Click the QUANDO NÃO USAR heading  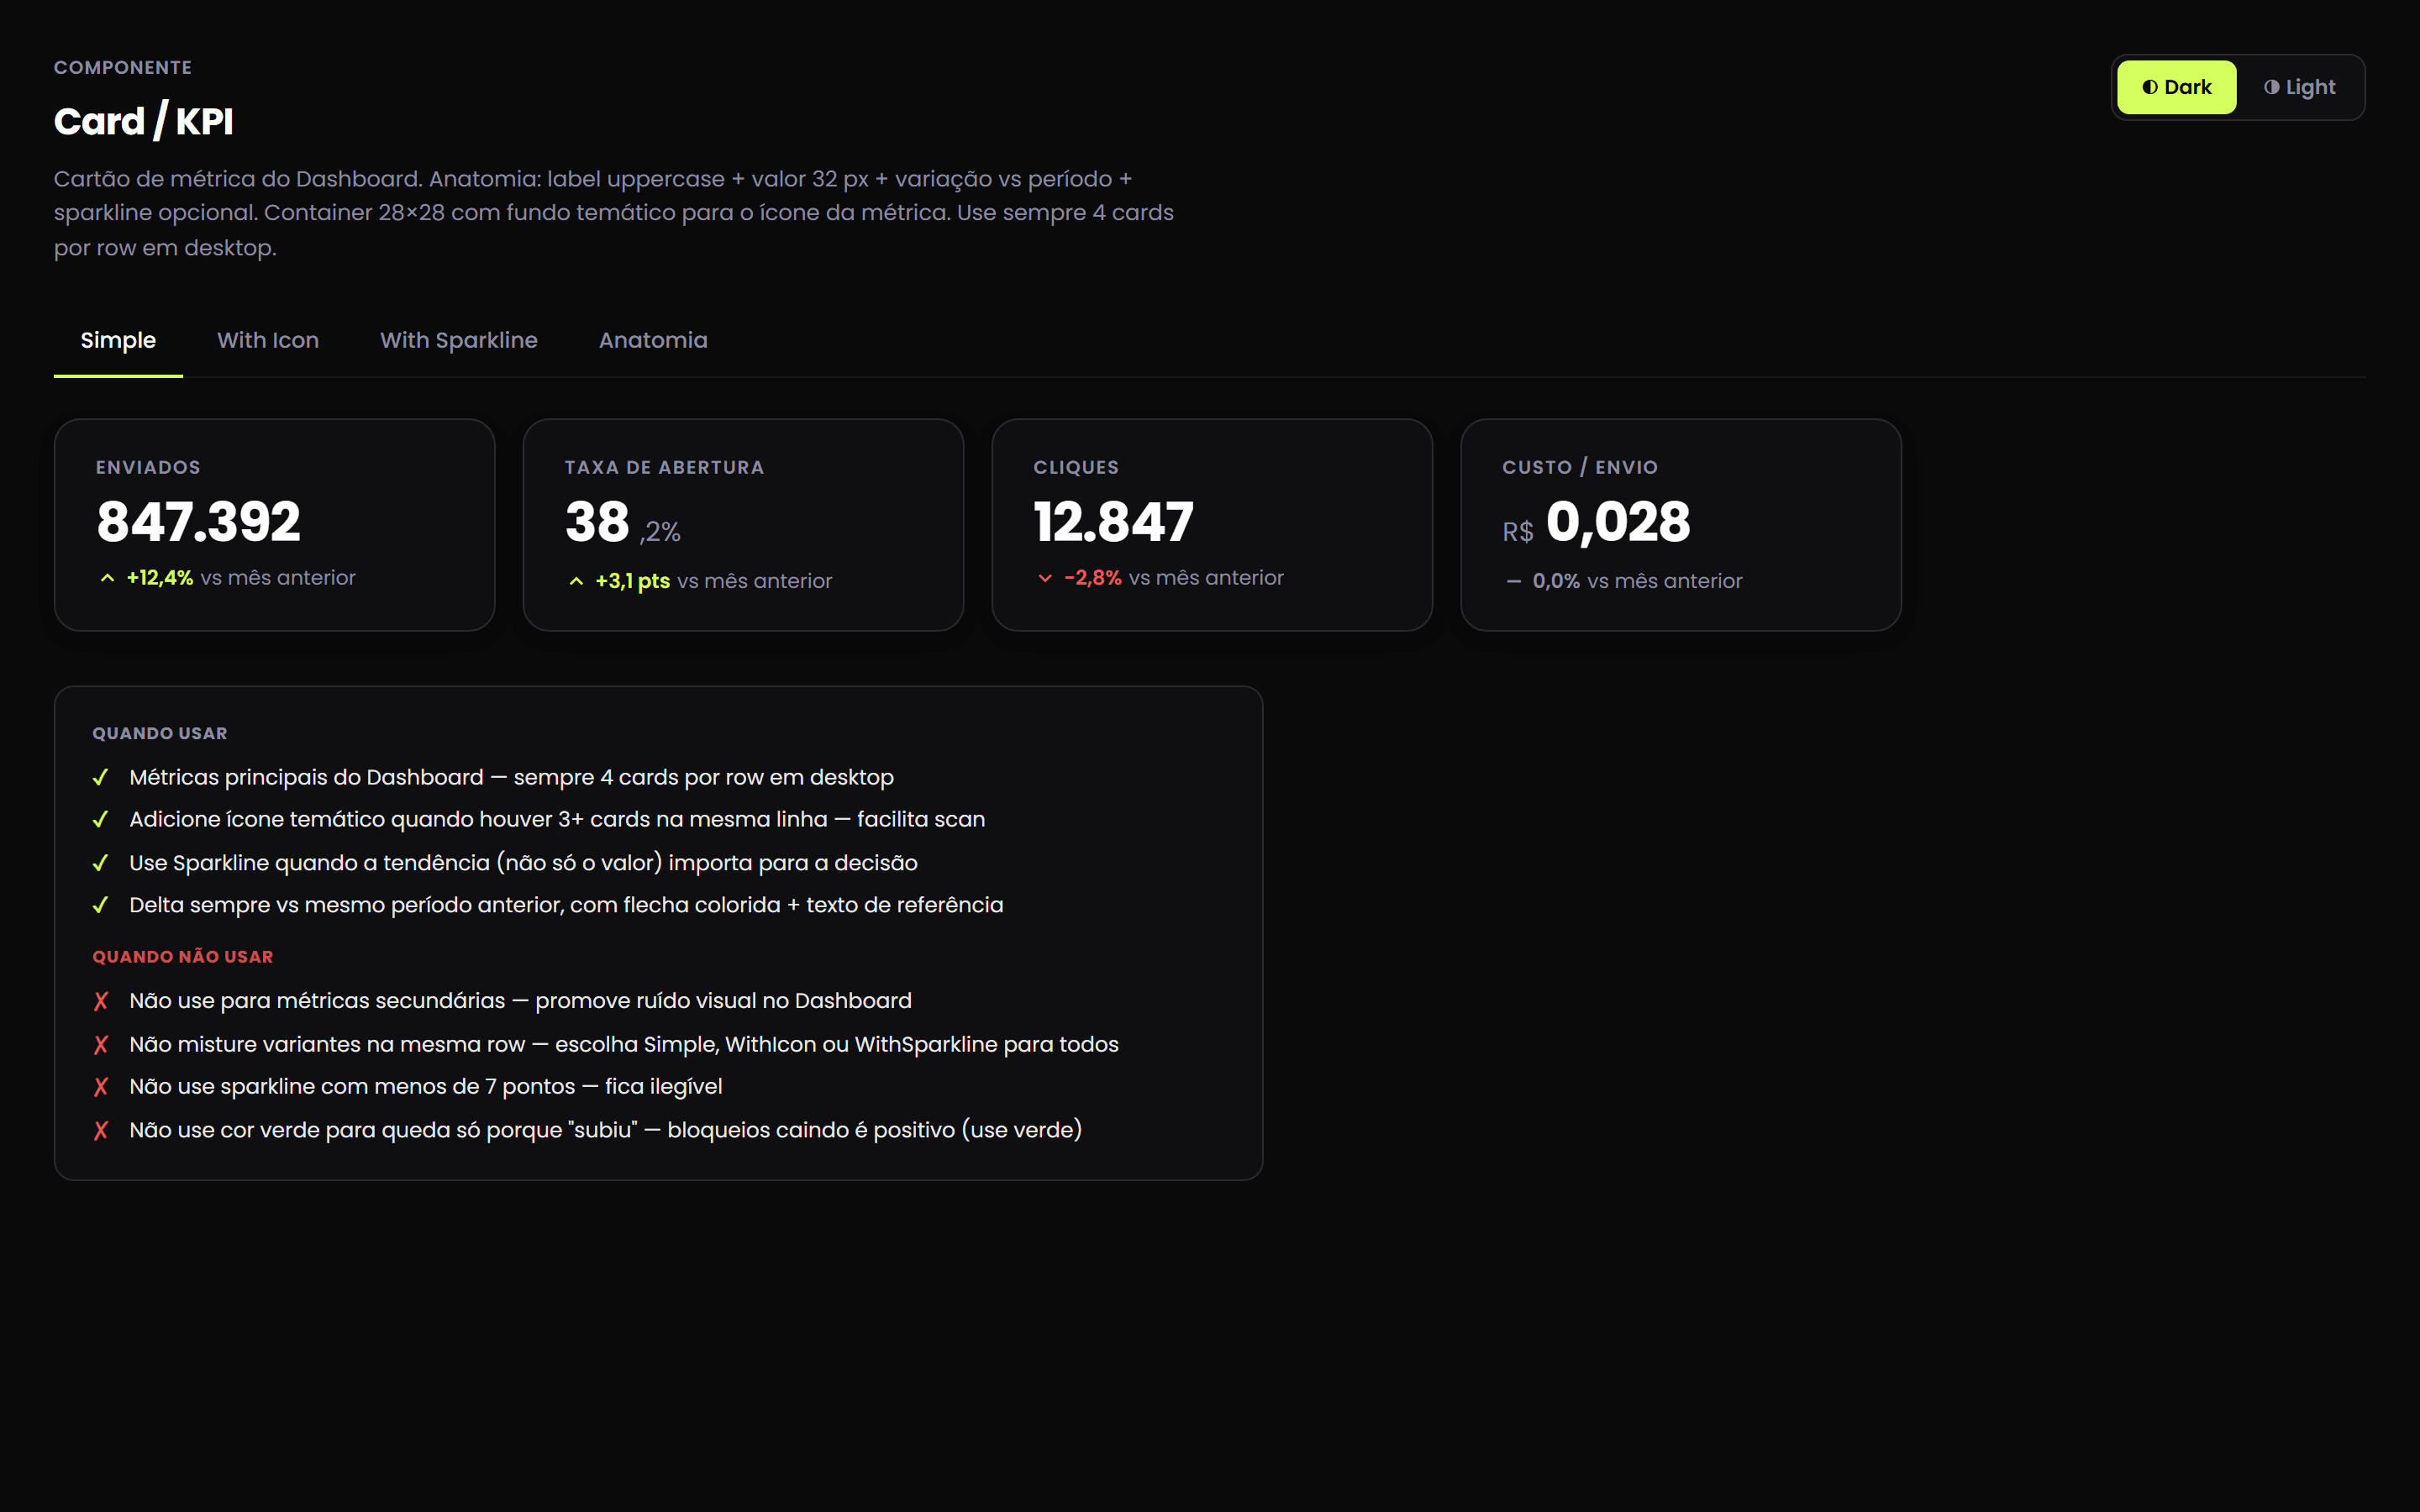pyautogui.click(x=183, y=956)
